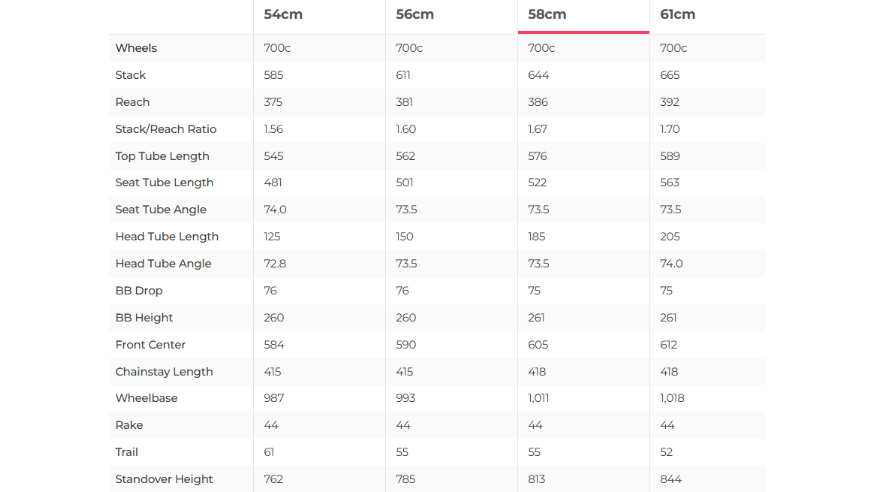Click the Chainstay Length row label

164,372
